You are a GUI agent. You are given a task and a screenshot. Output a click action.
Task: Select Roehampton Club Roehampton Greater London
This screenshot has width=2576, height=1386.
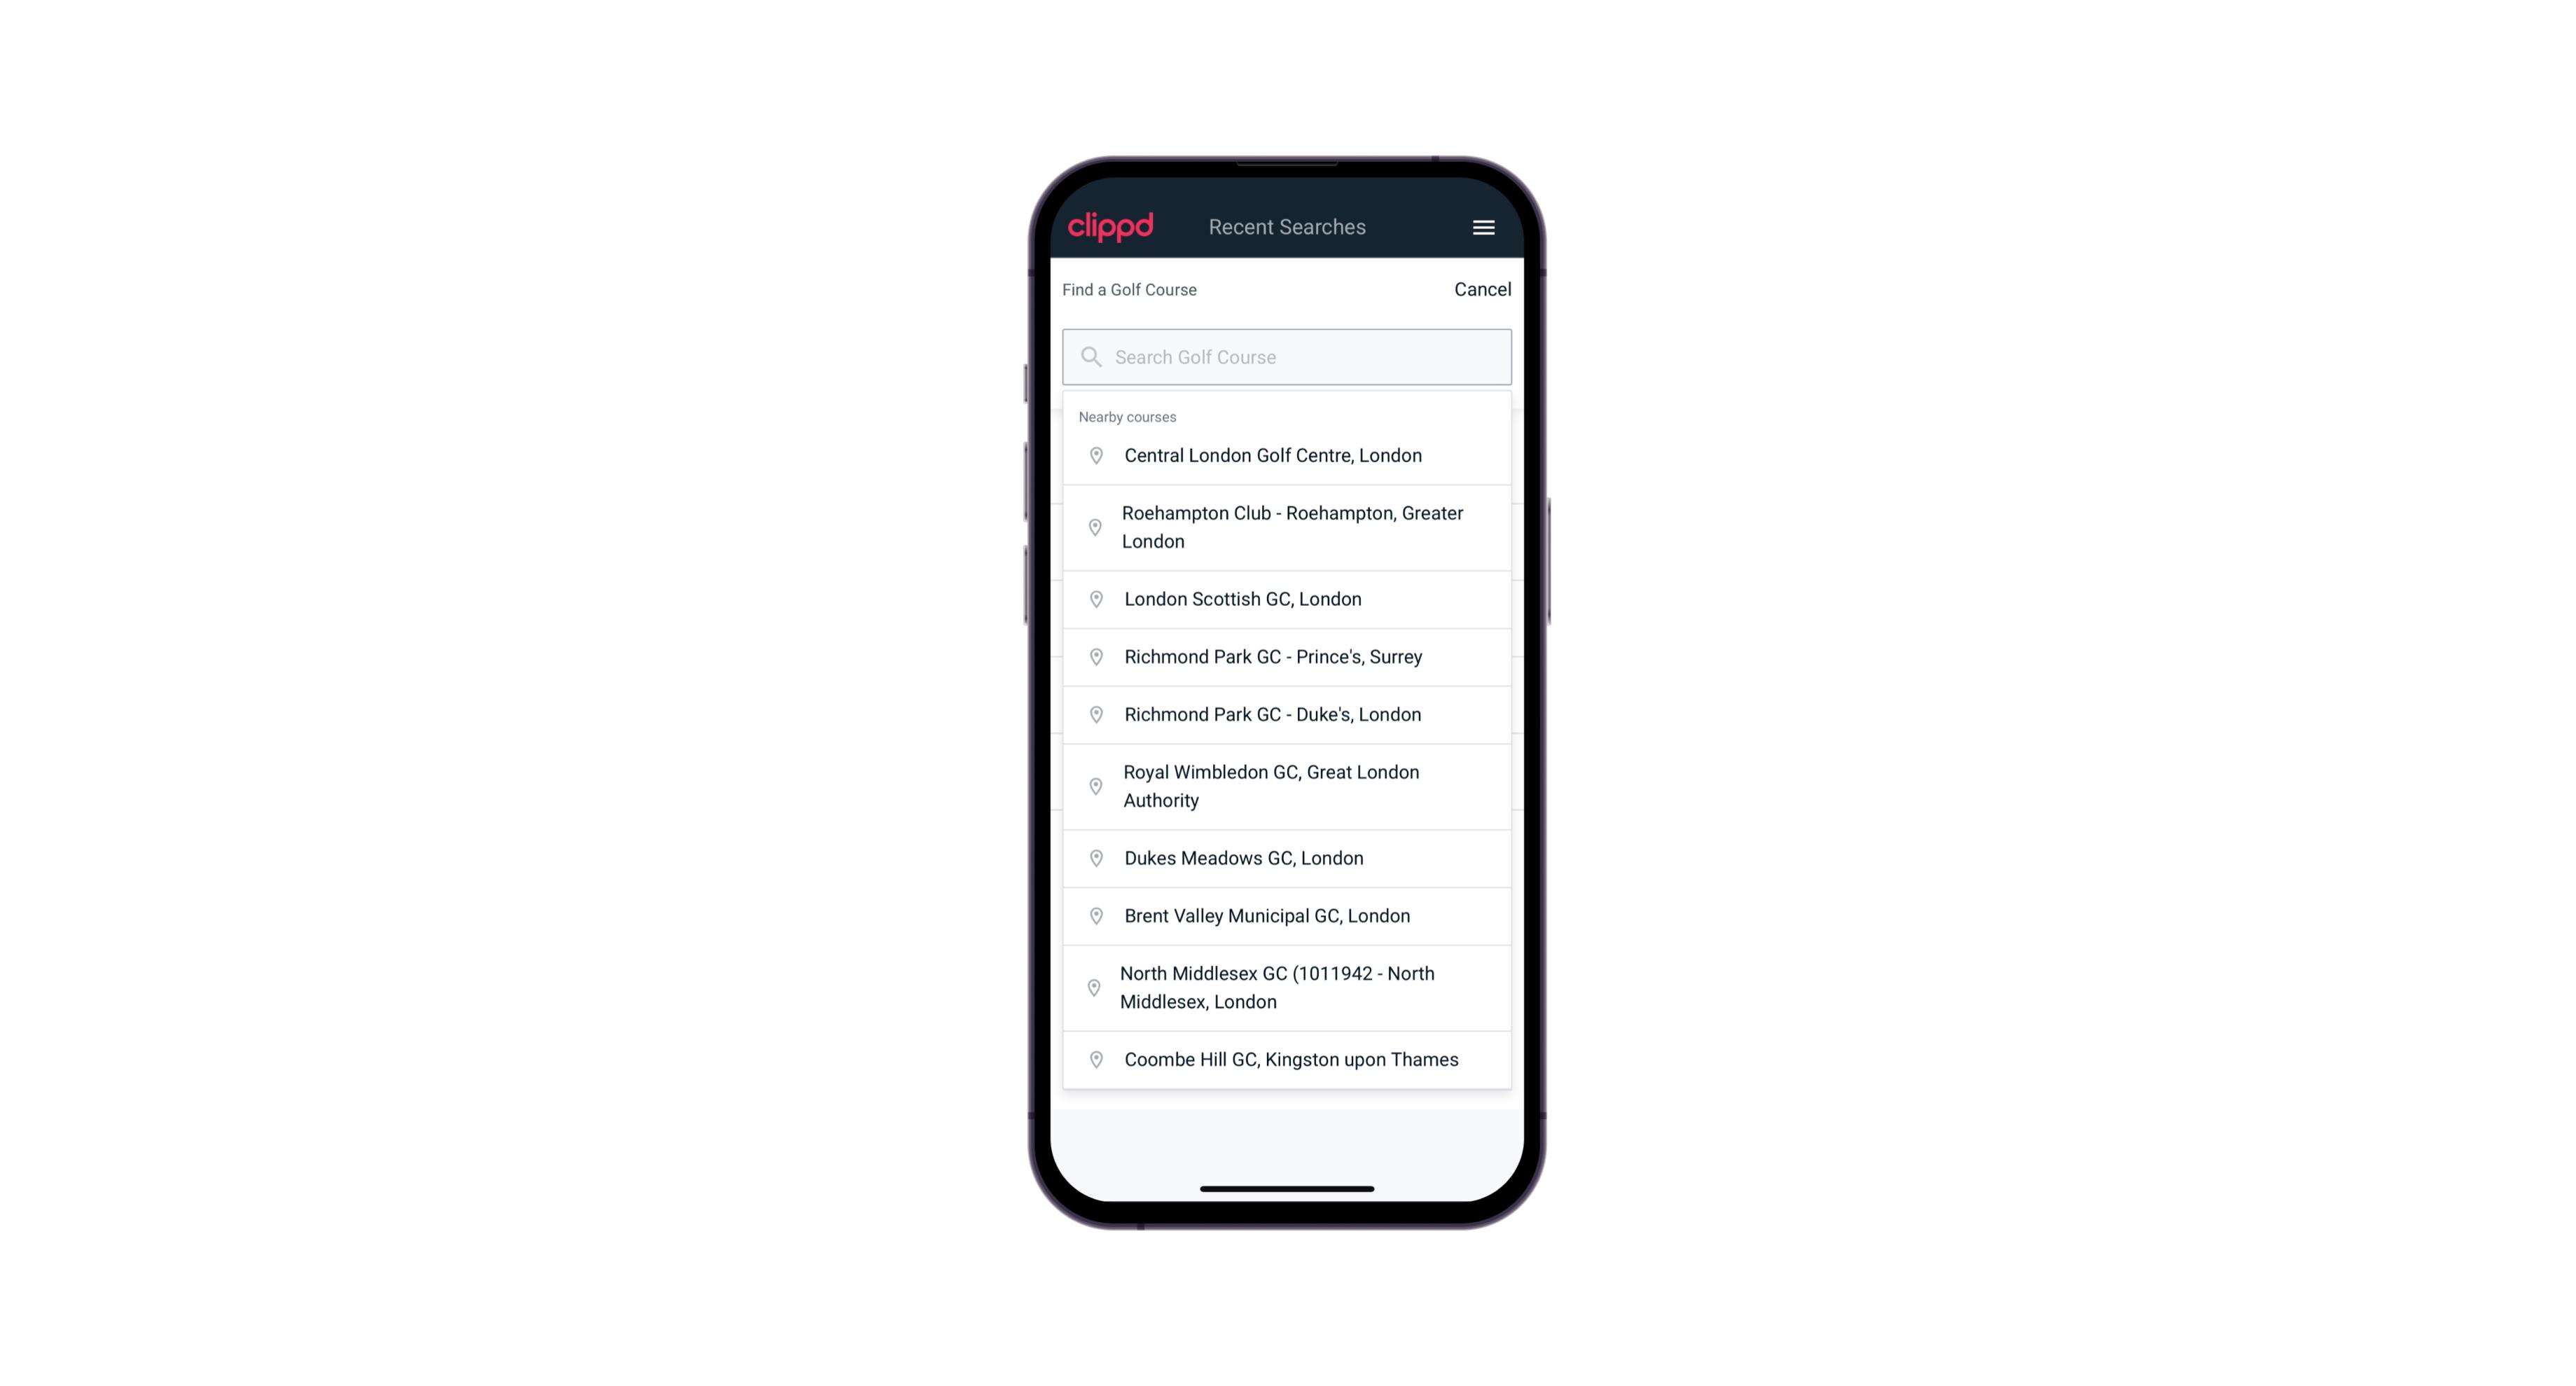click(x=1287, y=527)
